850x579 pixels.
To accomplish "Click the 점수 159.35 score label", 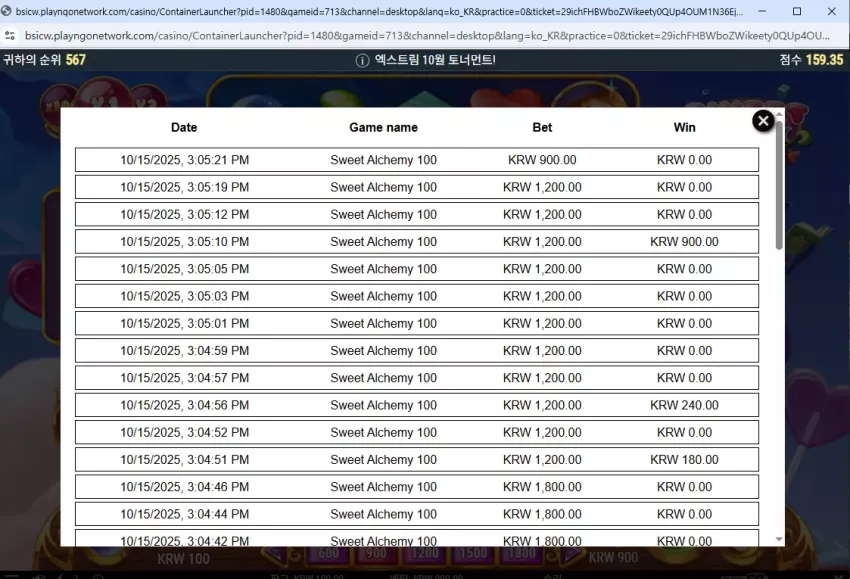I will coord(811,60).
